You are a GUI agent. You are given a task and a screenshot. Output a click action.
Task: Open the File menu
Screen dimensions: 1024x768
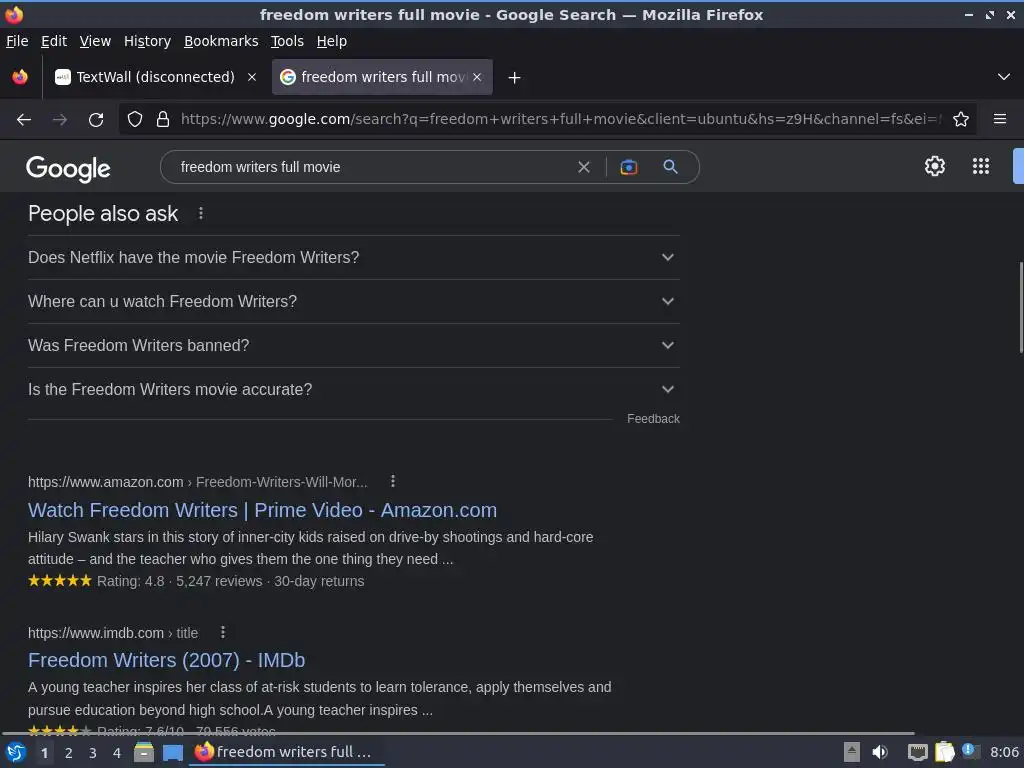tap(17, 41)
